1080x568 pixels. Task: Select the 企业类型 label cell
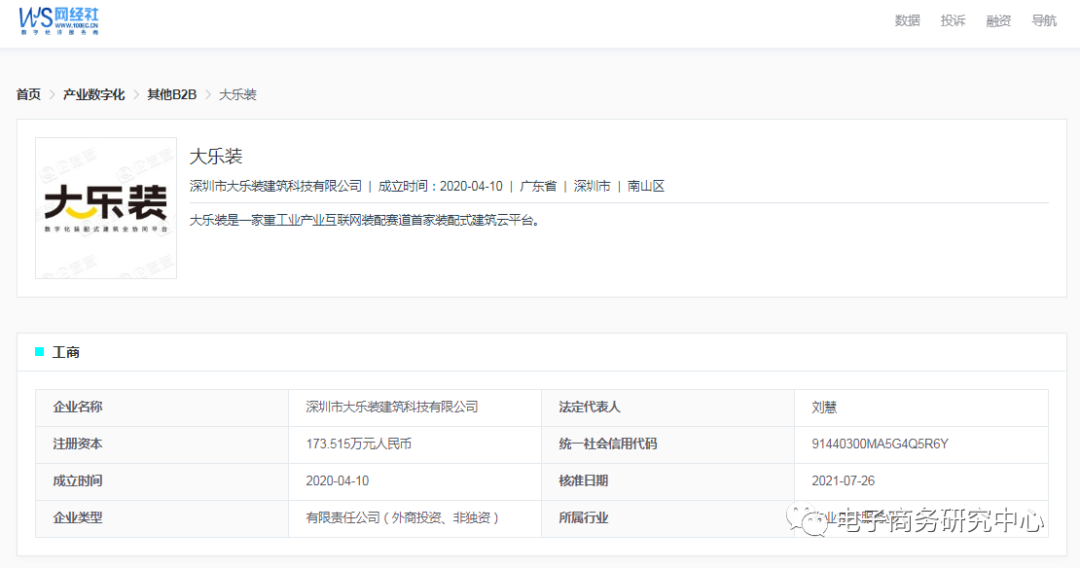point(162,518)
